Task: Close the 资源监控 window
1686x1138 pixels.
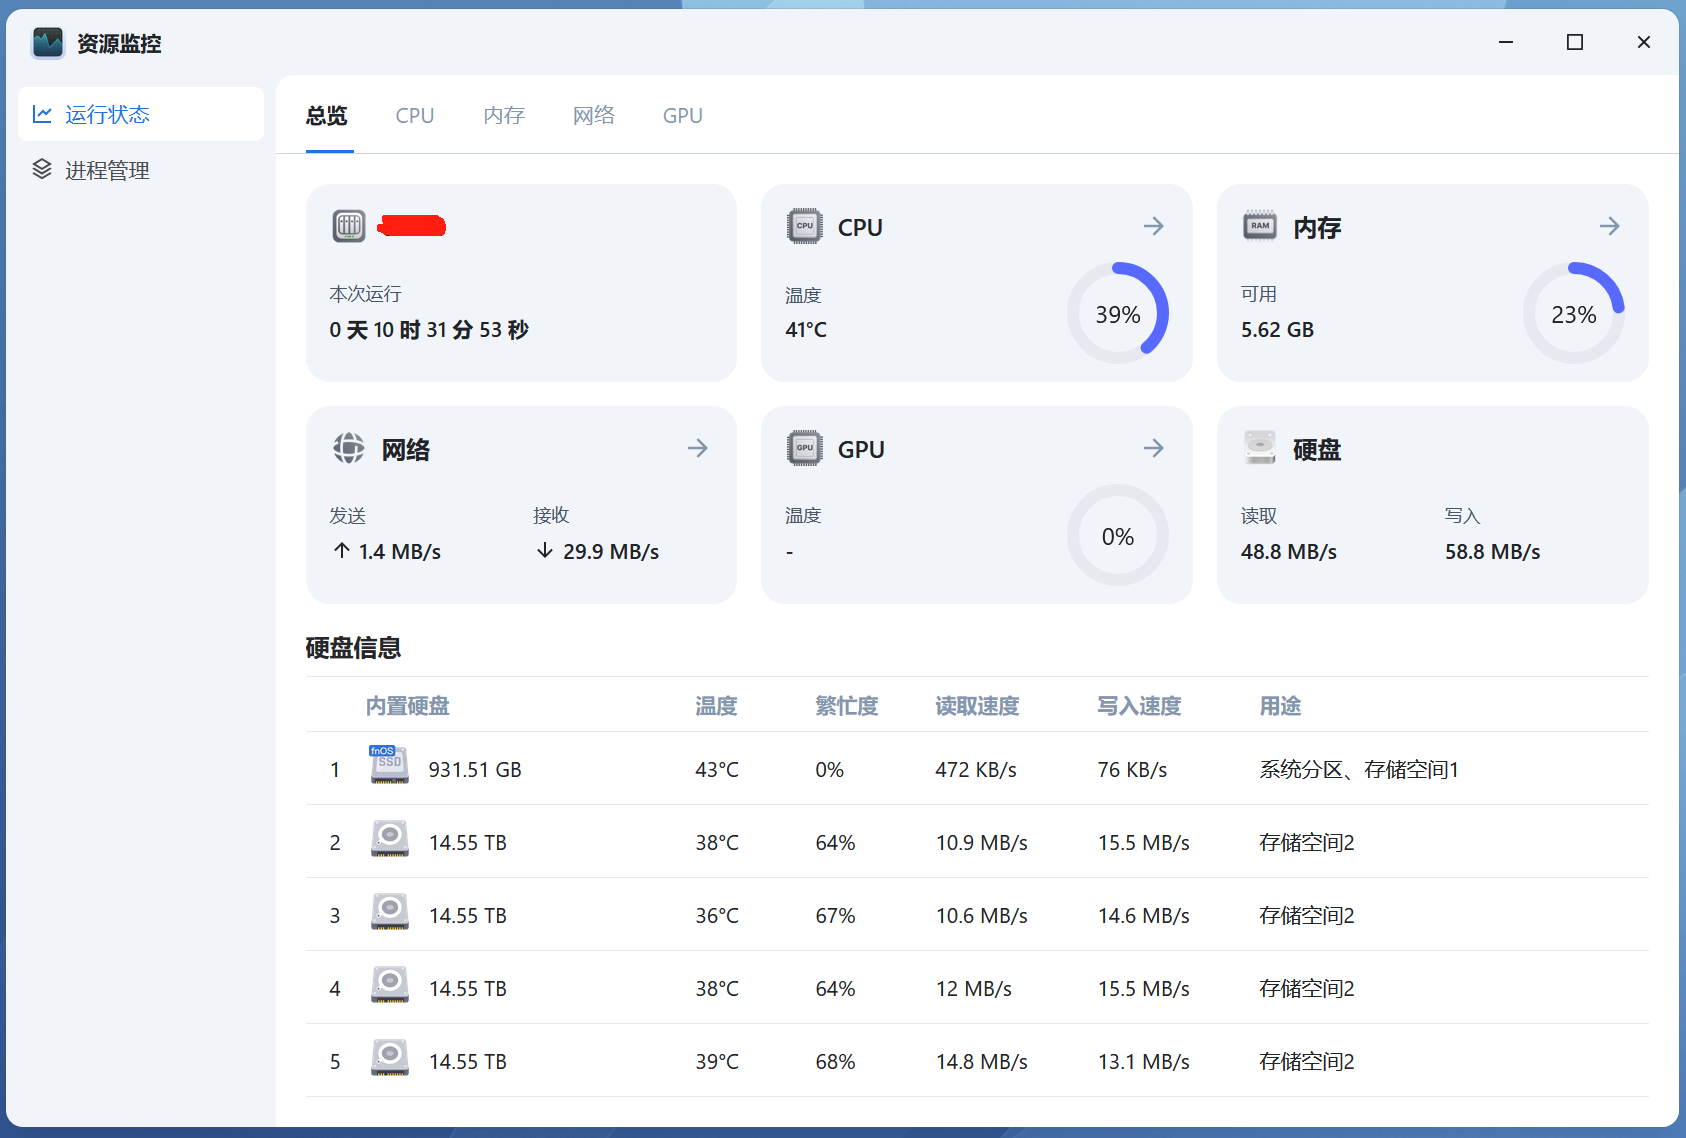Action: pos(1644,42)
